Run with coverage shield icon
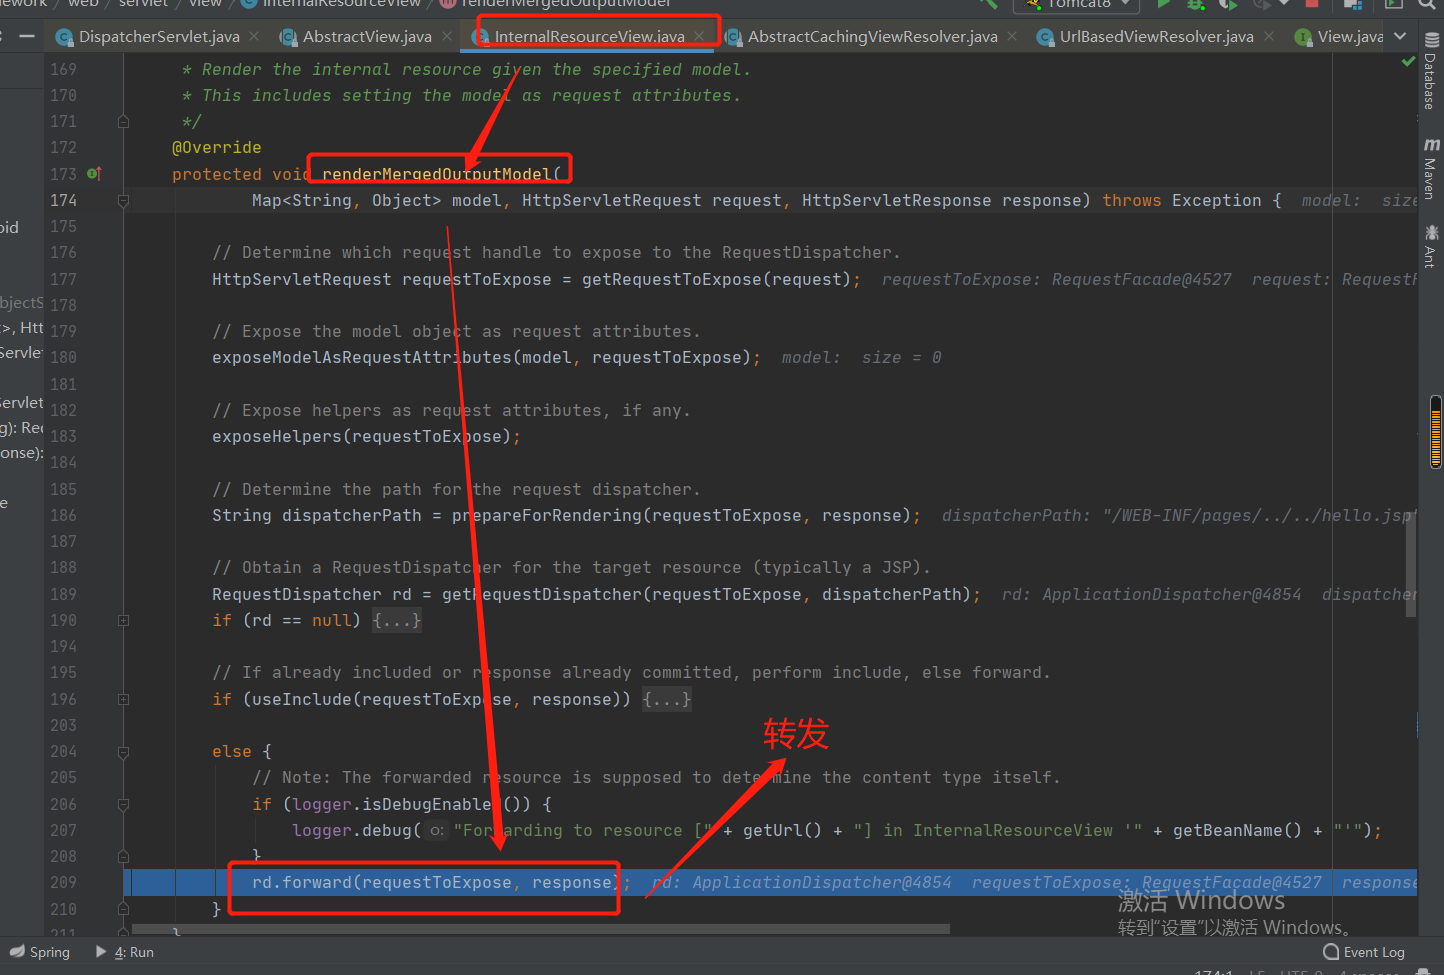 (1227, 4)
